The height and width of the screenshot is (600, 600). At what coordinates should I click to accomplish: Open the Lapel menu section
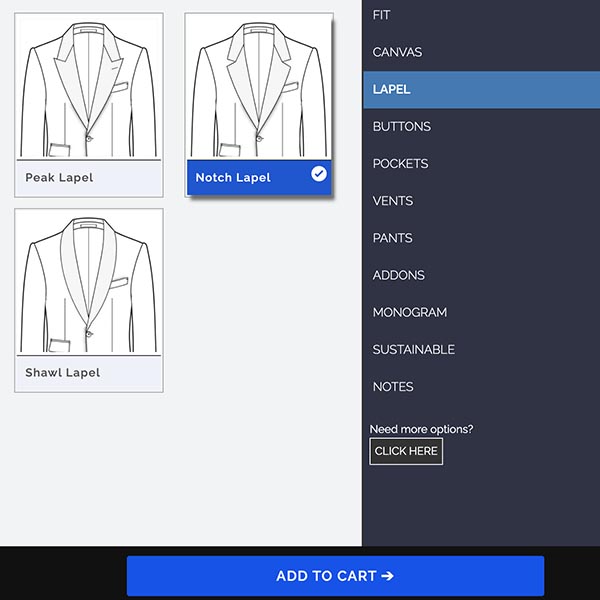392,89
